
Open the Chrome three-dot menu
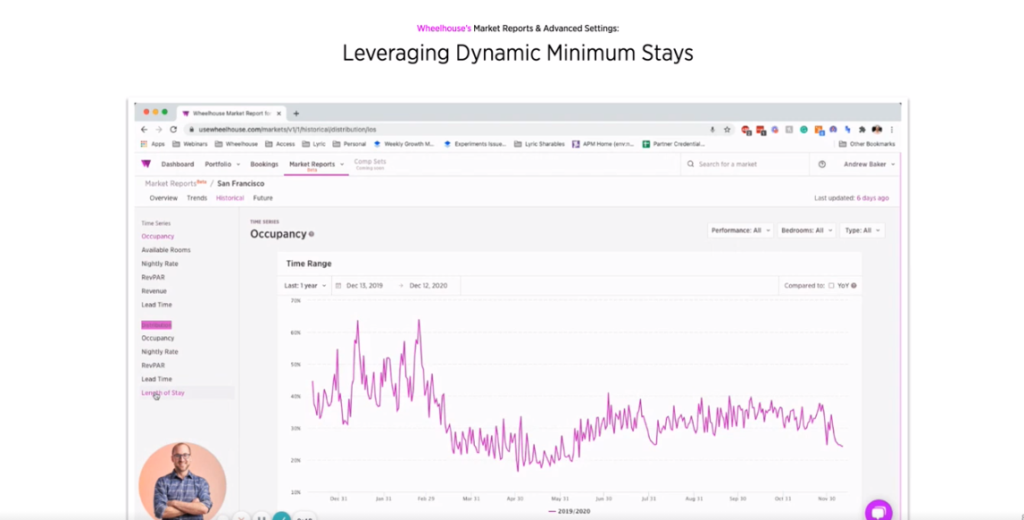[891, 130]
